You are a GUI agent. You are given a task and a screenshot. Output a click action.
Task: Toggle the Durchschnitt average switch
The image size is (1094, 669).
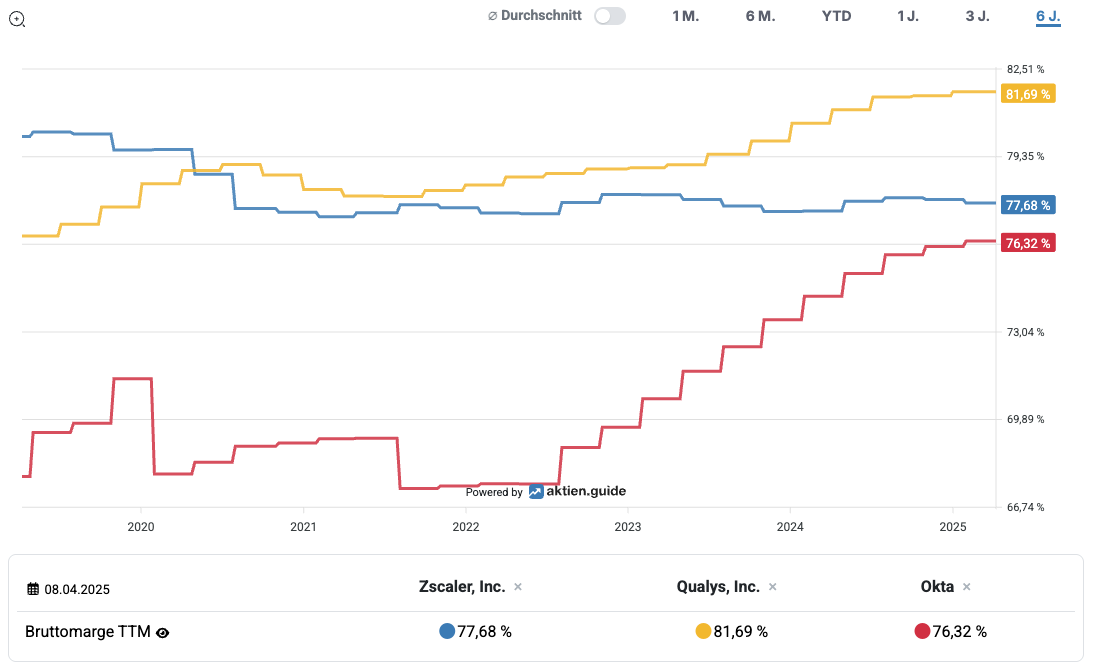coord(610,16)
